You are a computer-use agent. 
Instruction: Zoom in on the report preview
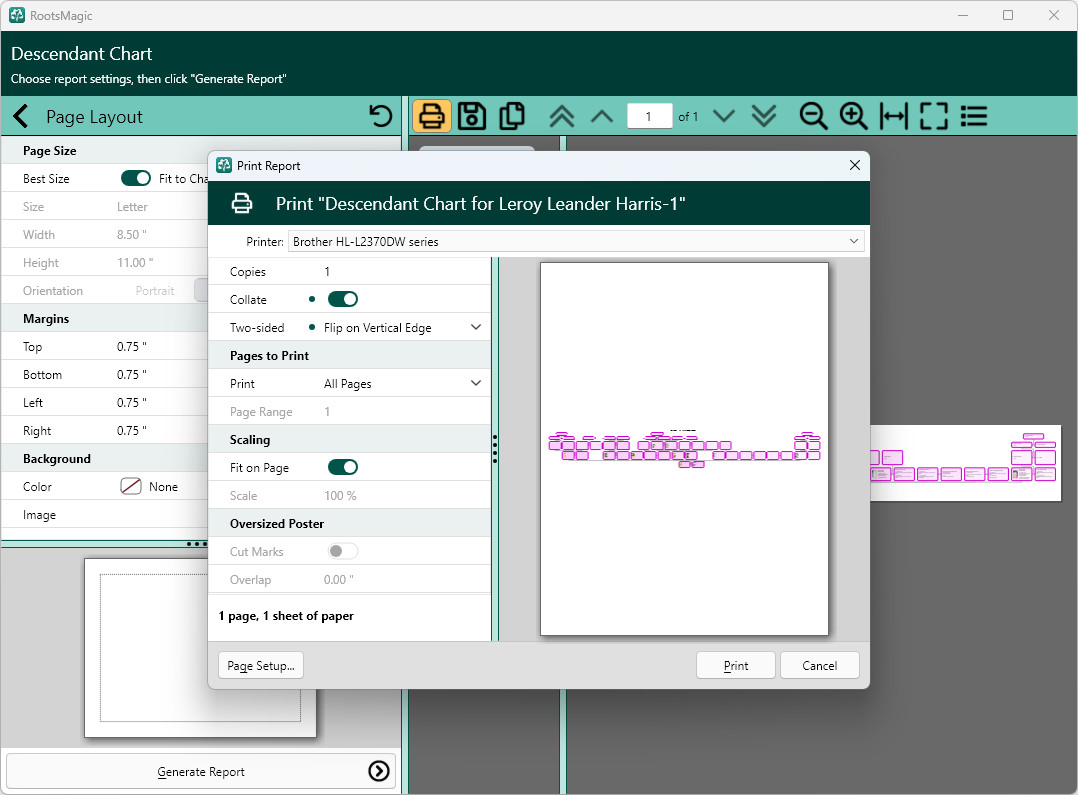pyautogui.click(x=853, y=116)
